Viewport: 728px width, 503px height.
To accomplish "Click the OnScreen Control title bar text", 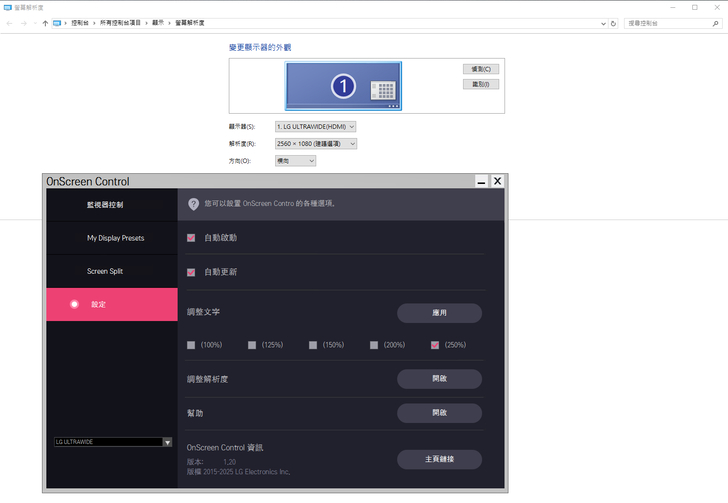I will coord(88,182).
